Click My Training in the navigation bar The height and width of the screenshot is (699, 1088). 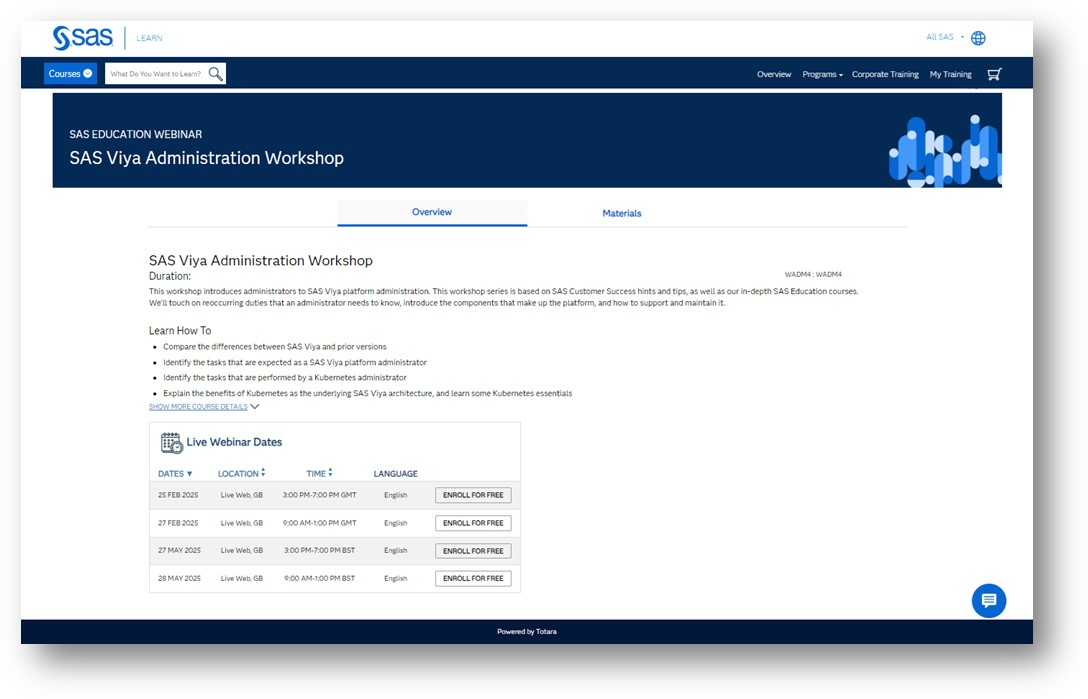949,73
